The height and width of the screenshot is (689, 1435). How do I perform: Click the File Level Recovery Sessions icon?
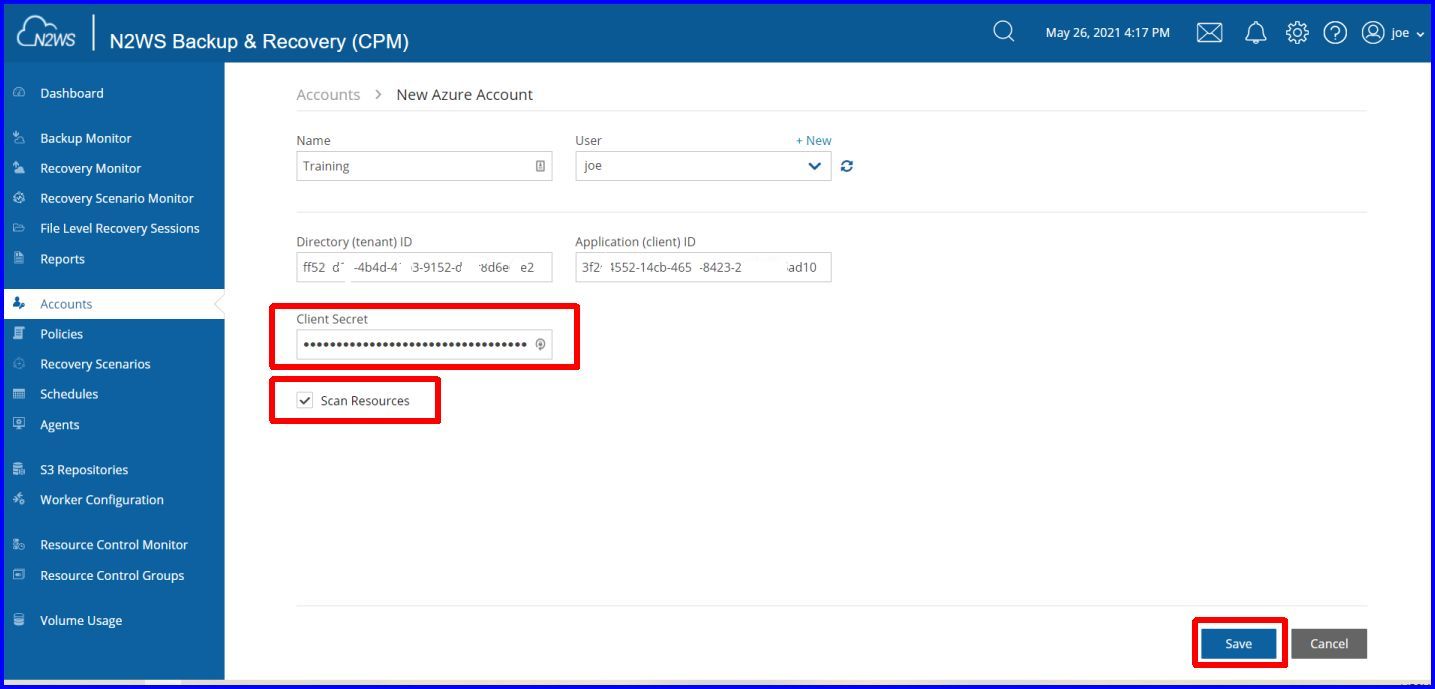pos(19,228)
